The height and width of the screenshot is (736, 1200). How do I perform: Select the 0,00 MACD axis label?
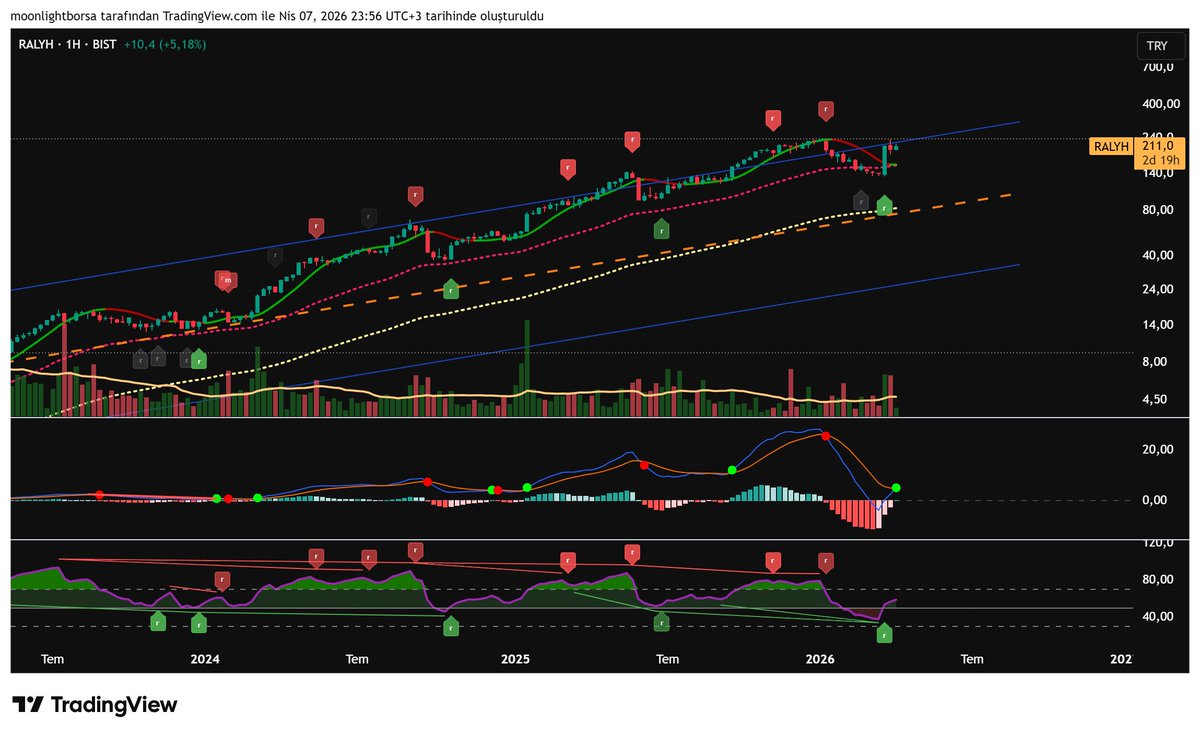click(1156, 500)
